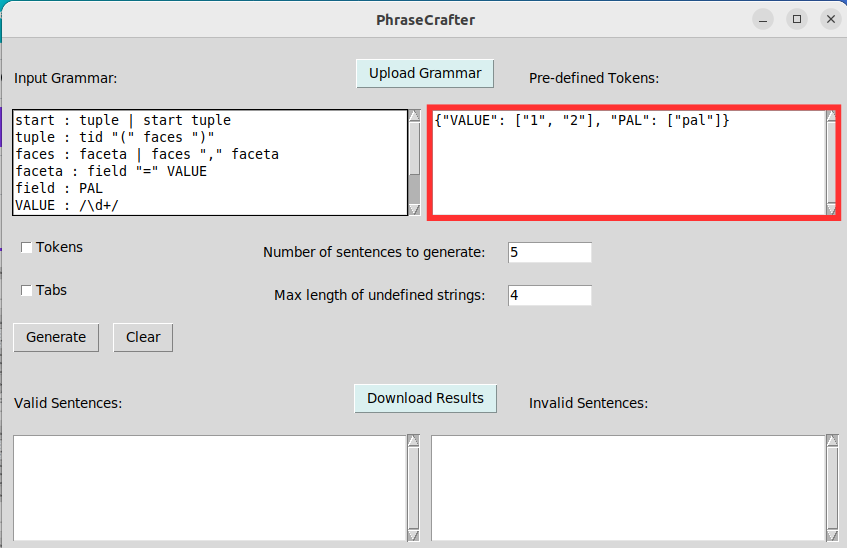The width and height of the screenshot is (847, 548).
Task: Clear all fields with the Clear button
Action: tap(143, 337)
